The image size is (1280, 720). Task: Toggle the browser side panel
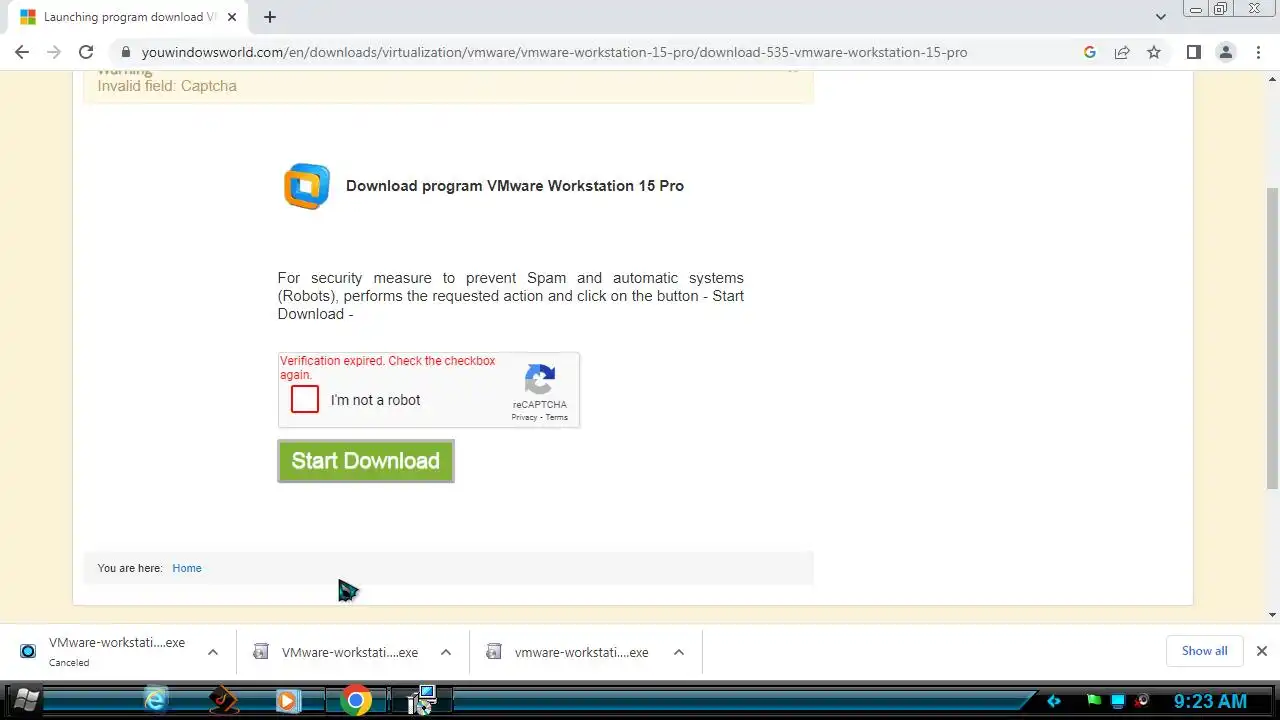(x=1193, y=52)
